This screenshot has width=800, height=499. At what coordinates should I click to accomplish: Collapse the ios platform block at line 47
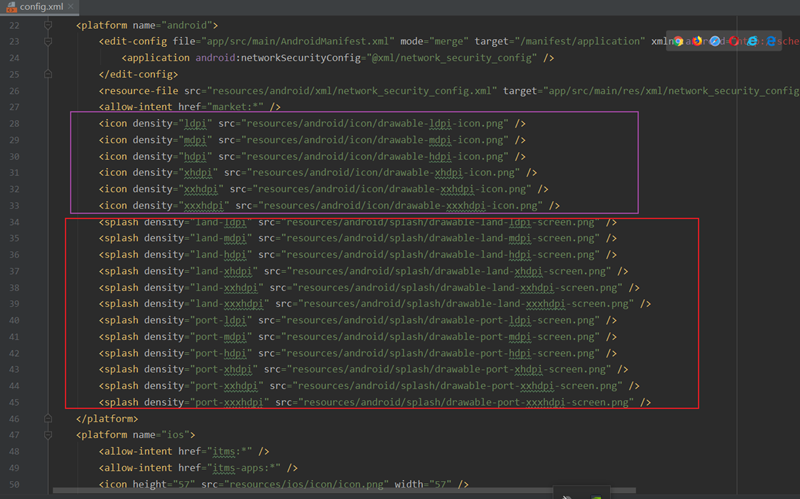coord(48,435)
